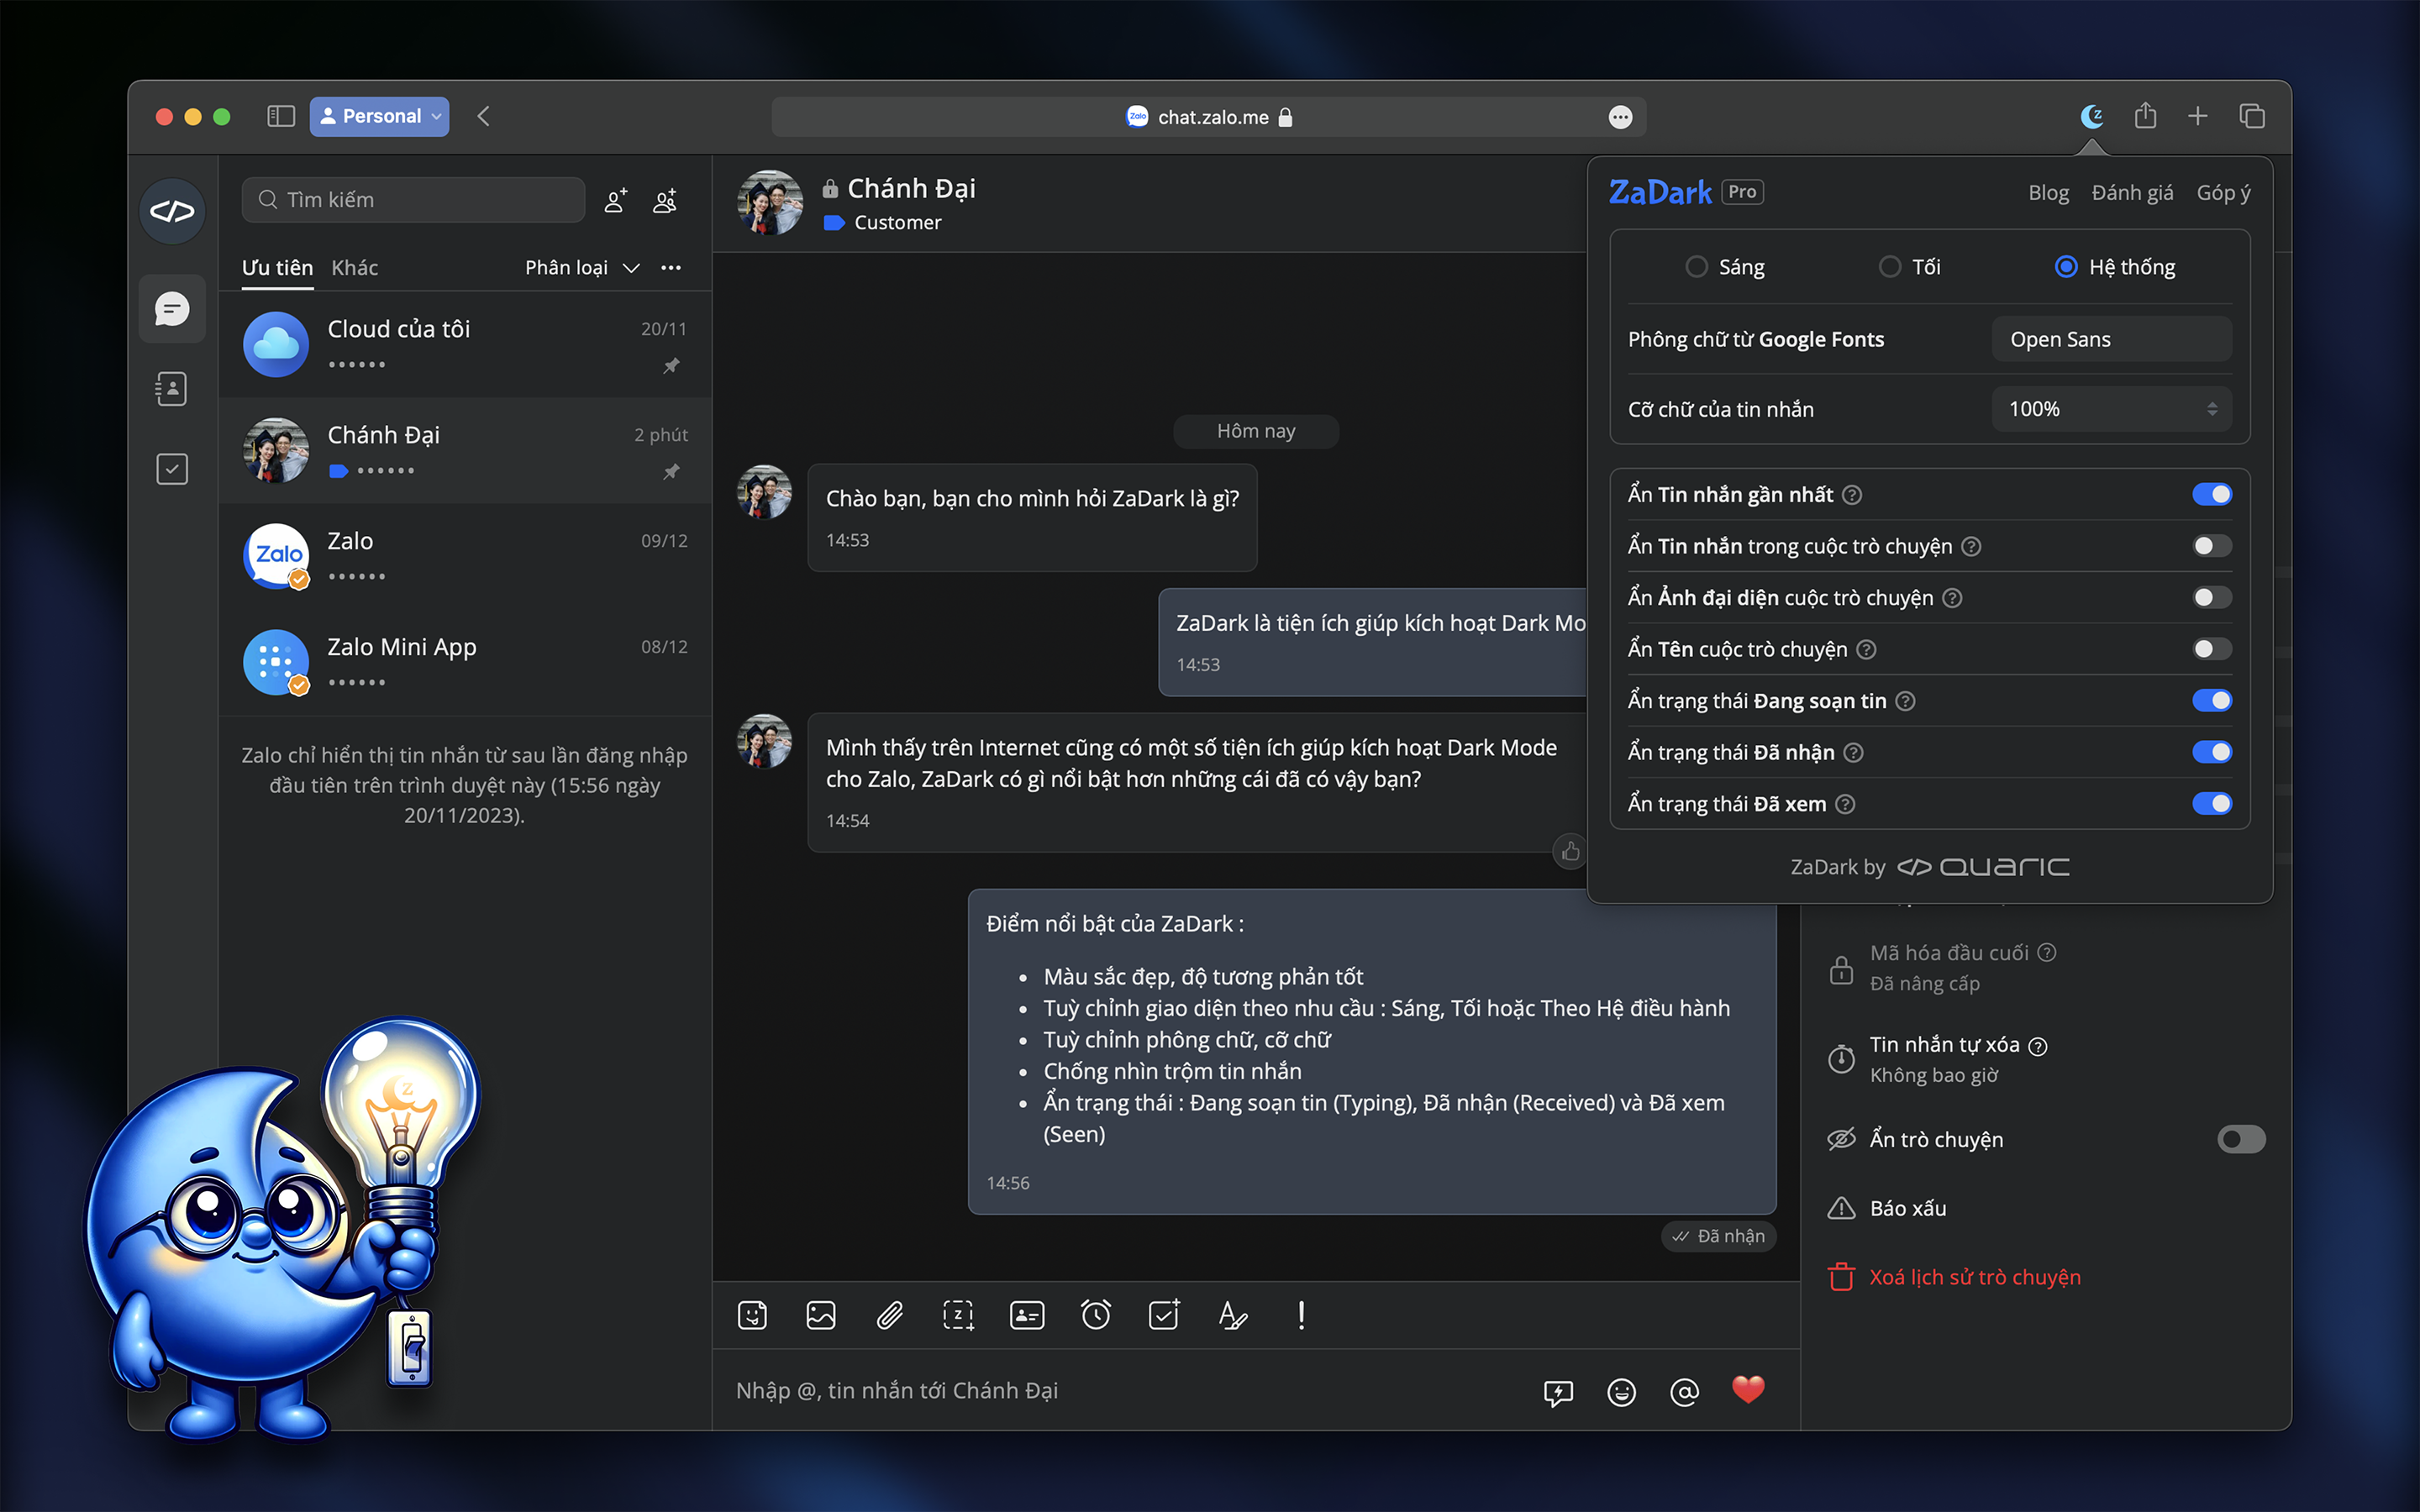Screen dimensions: 2420x1512
Task: Create a reminder with clock icon
Action: coord(1096,1315)
